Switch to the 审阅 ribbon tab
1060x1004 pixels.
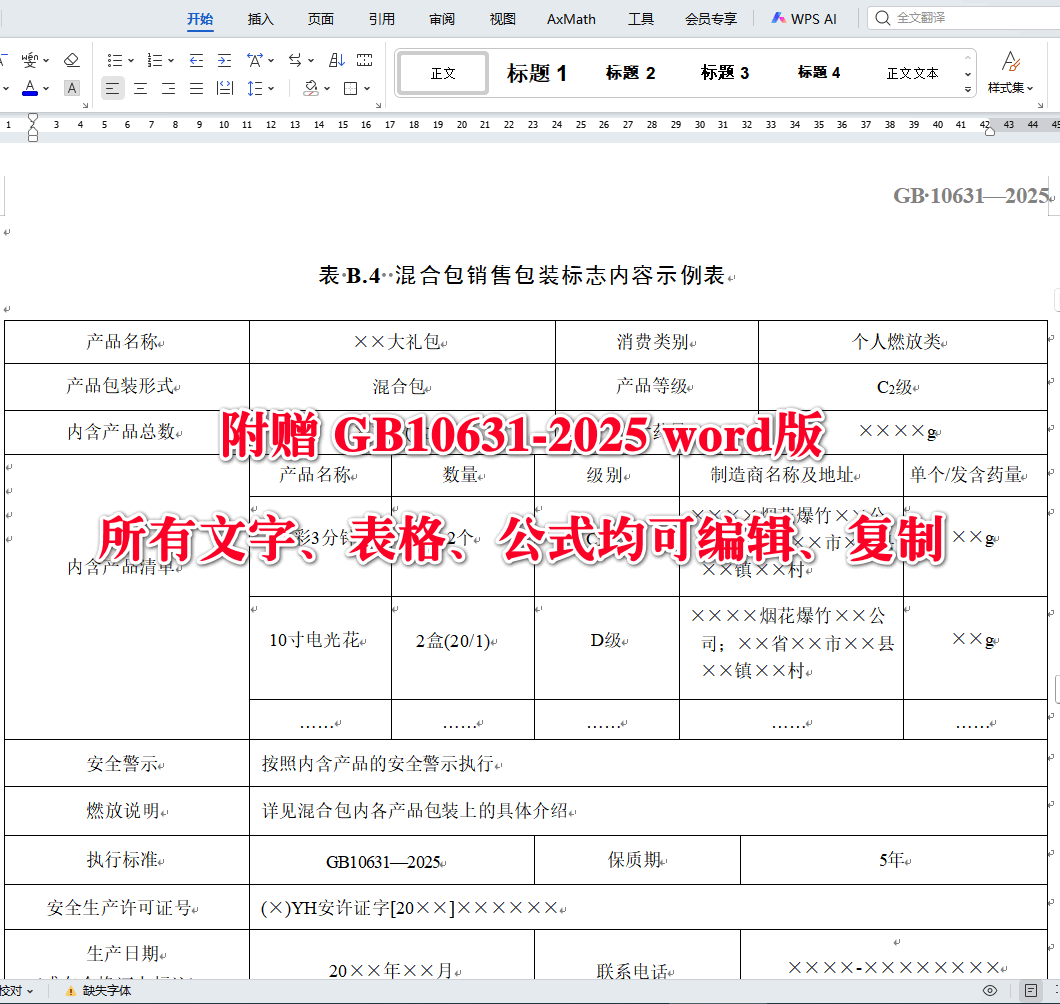(441, 17)
